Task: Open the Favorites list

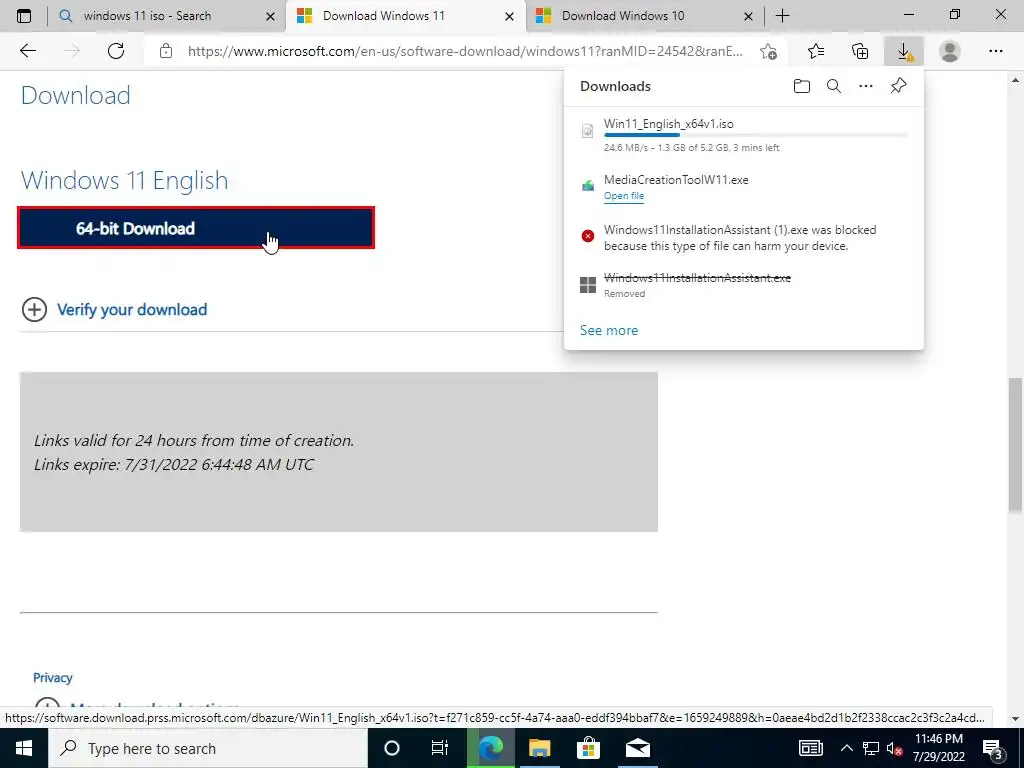Action: 816,51
